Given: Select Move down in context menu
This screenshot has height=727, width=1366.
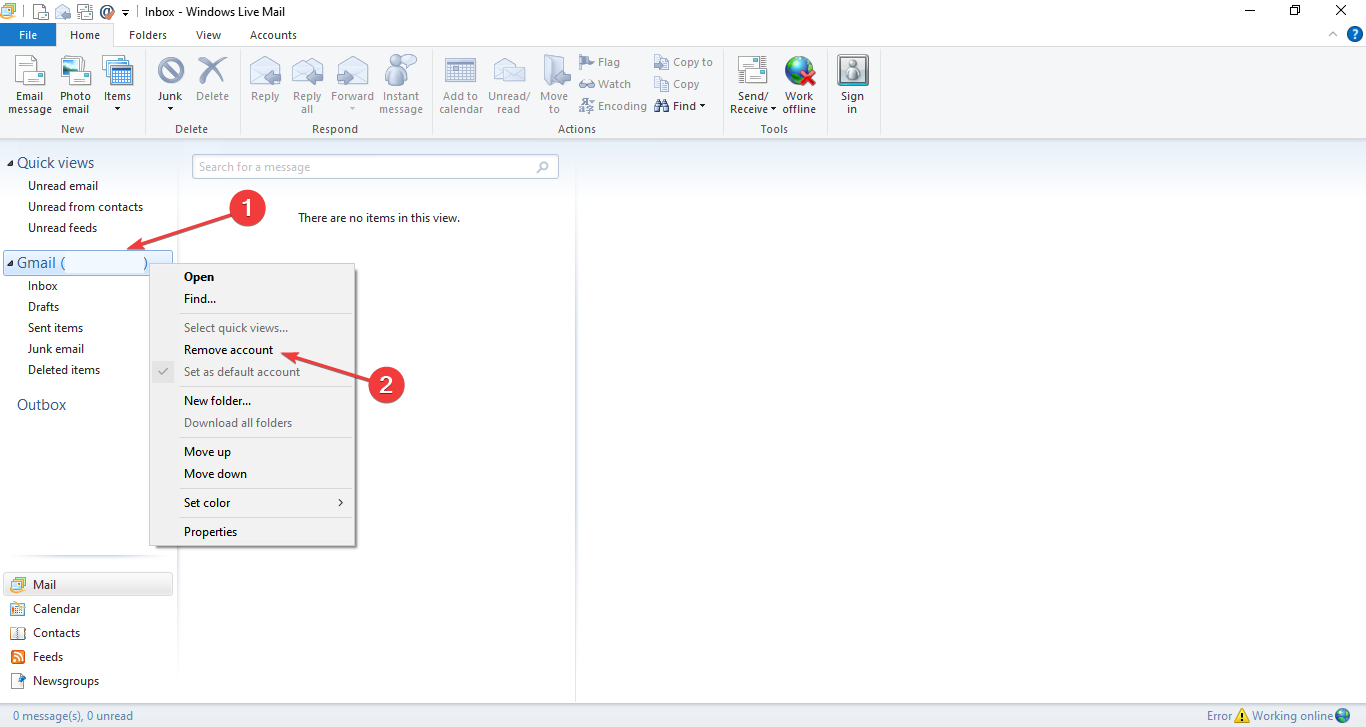Looking at the screenshot, I should (x=252, y=474).
